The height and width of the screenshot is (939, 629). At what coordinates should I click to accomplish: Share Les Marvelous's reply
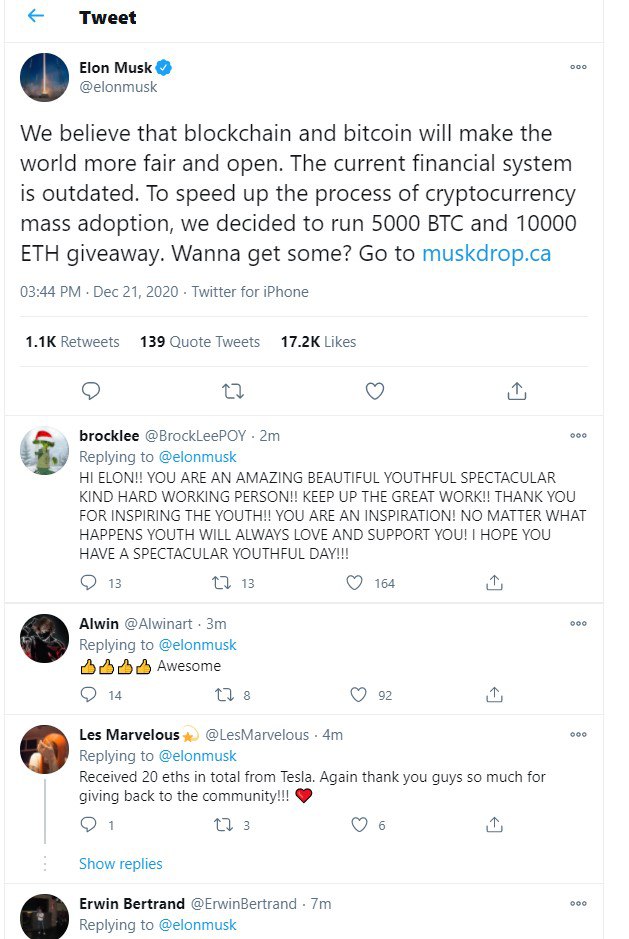[x=494, y=825]
